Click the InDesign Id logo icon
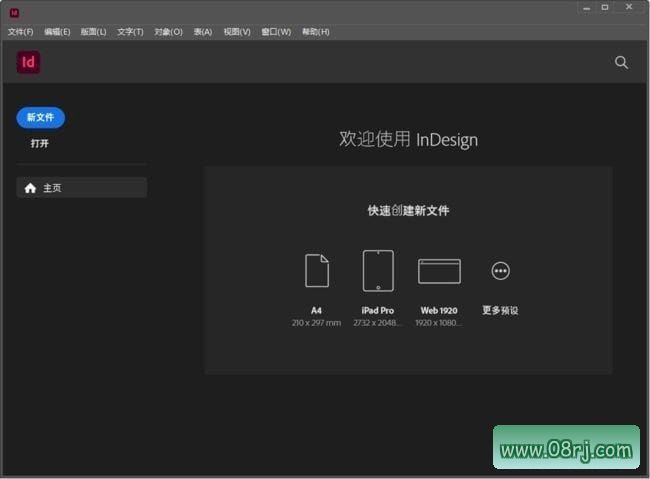Viewport: 650px width, 479px height. 28,62
